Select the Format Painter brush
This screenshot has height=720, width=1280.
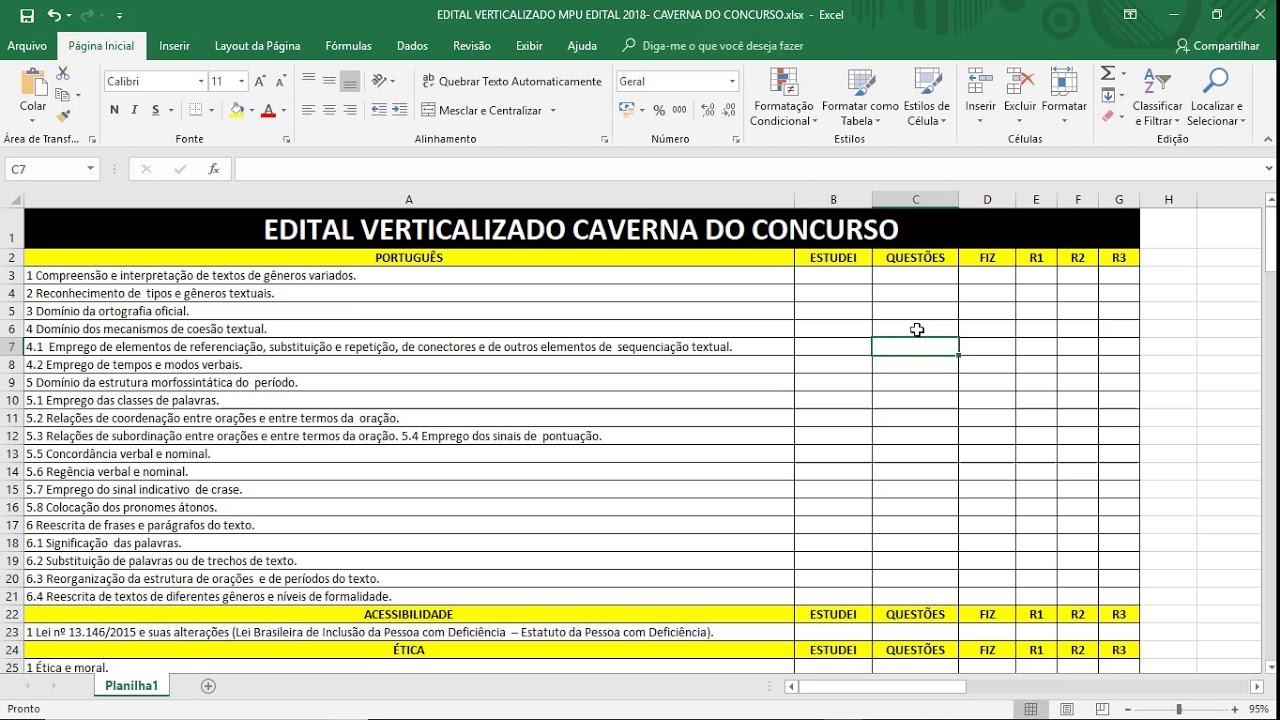pyautogui.click(x=63, y=116)
